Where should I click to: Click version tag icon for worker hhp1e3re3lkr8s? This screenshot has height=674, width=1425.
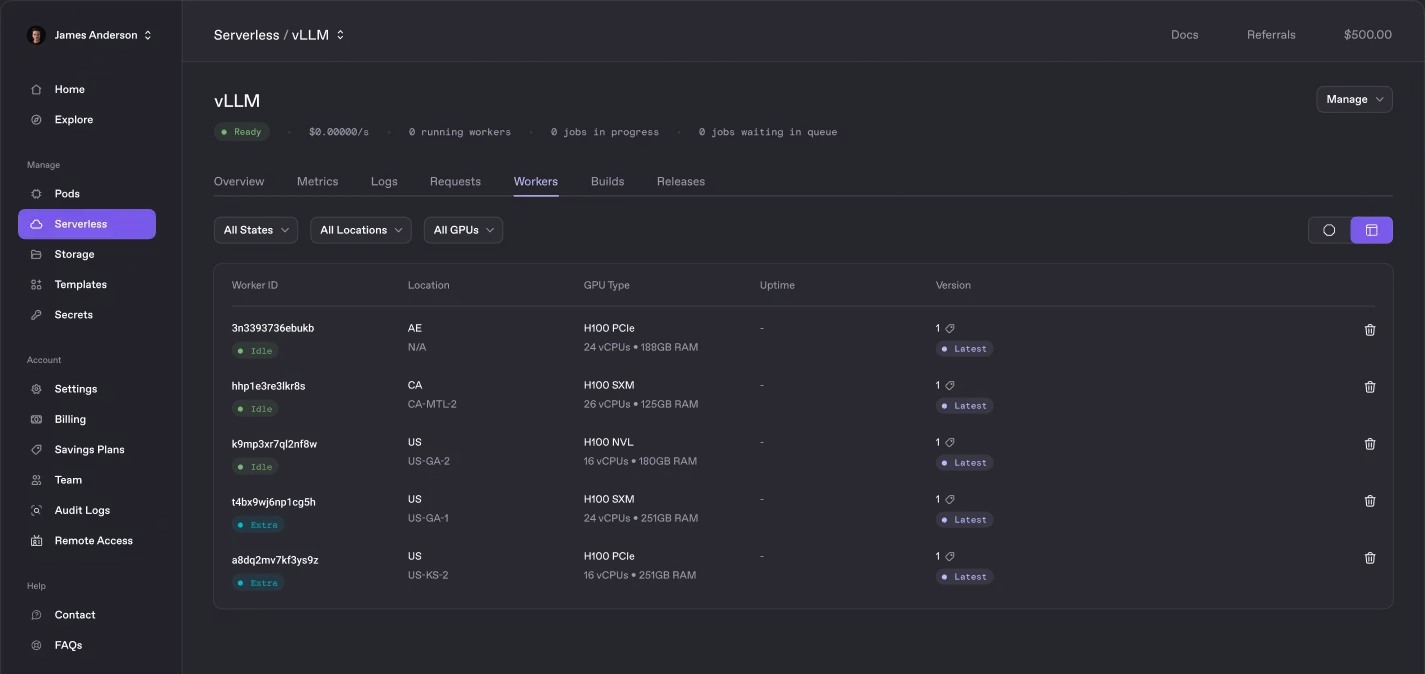950,385
